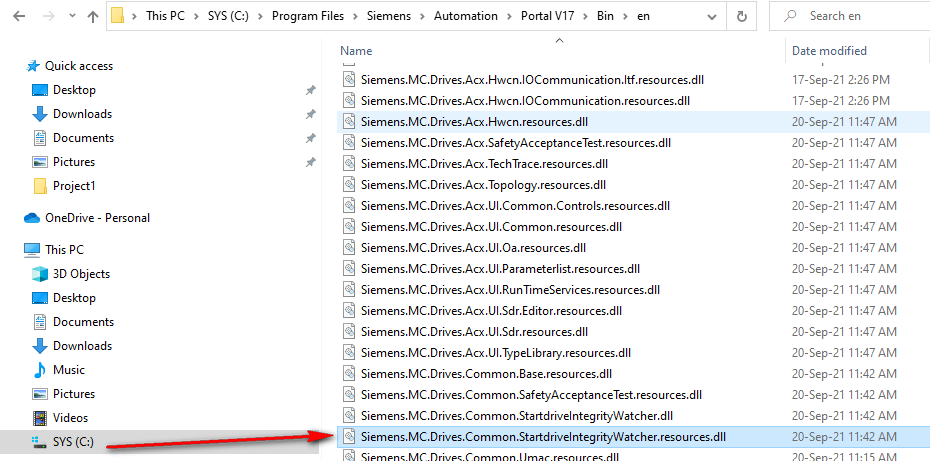Click pin icon next to Desktop
This screenshot has height=461, width=930.
(x=310, y=90)
